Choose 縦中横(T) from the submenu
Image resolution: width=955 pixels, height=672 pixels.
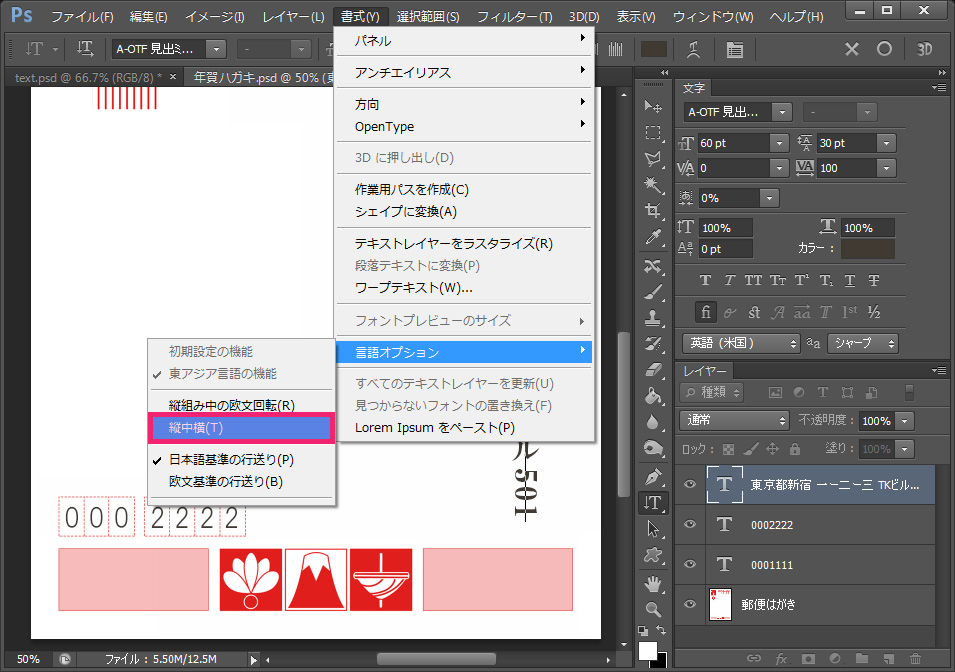click(238, 428)
